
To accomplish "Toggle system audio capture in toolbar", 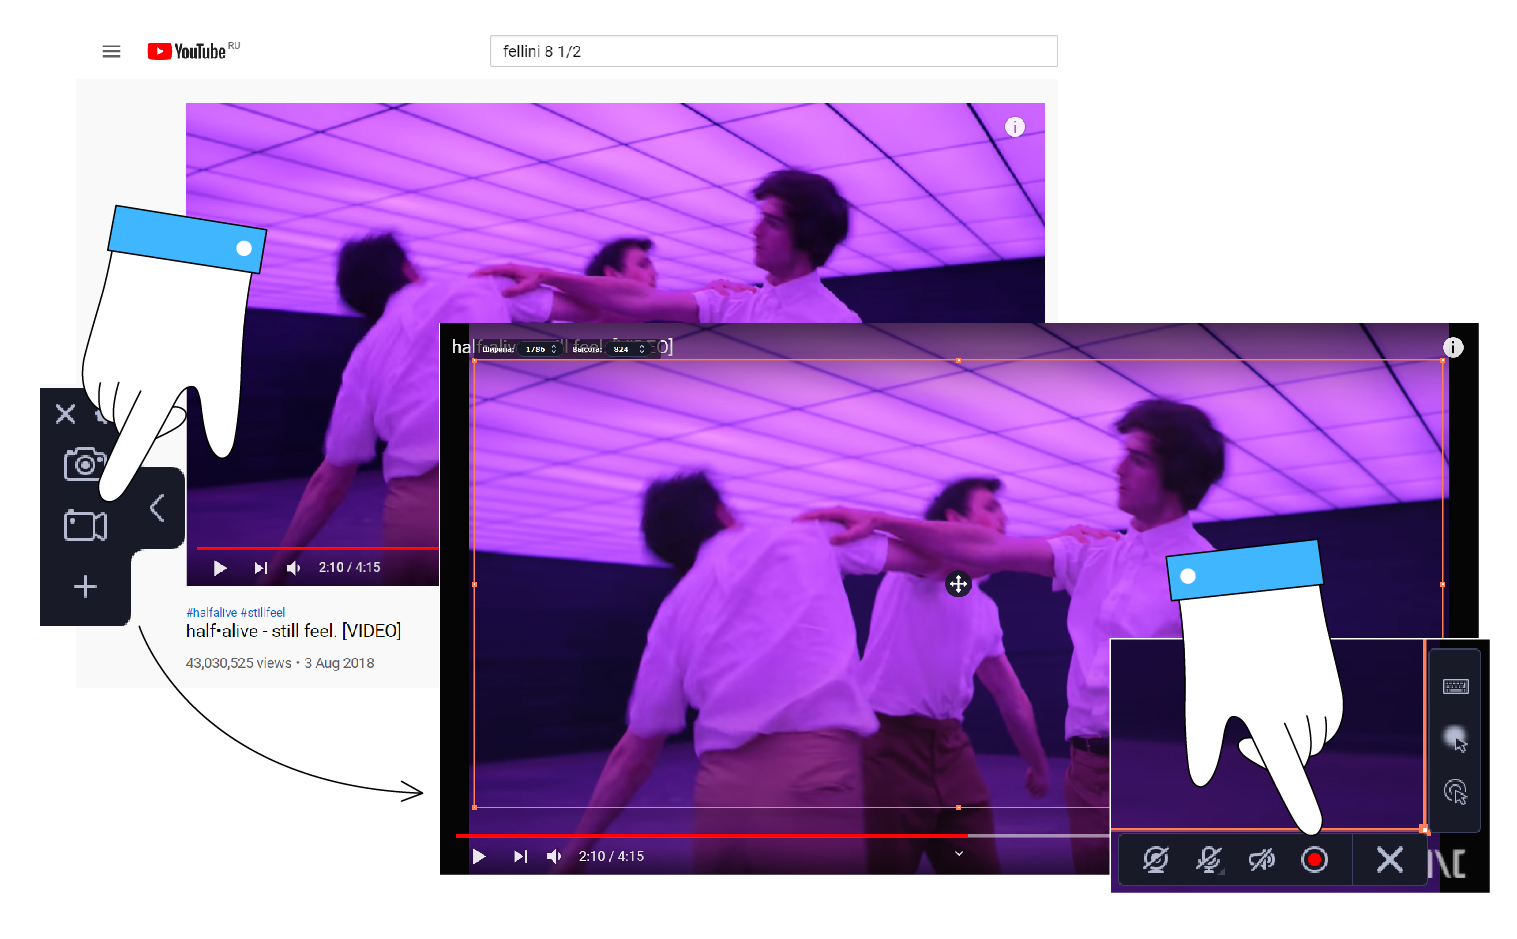I will pyautogui.click(x=1261, y=860).
